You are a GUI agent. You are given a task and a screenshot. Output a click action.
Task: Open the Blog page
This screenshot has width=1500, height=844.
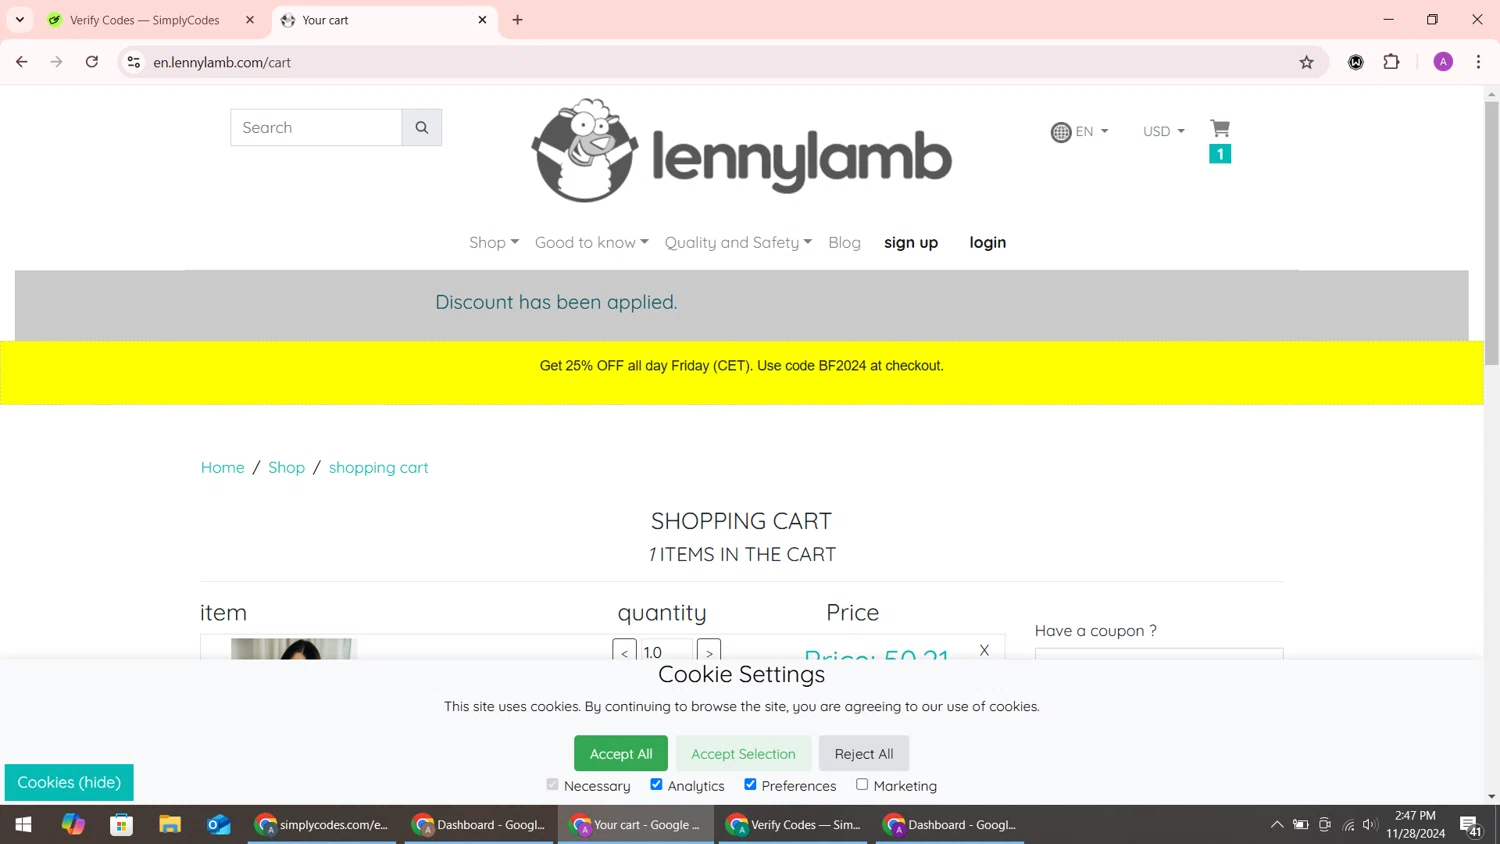tap(844, 243)
